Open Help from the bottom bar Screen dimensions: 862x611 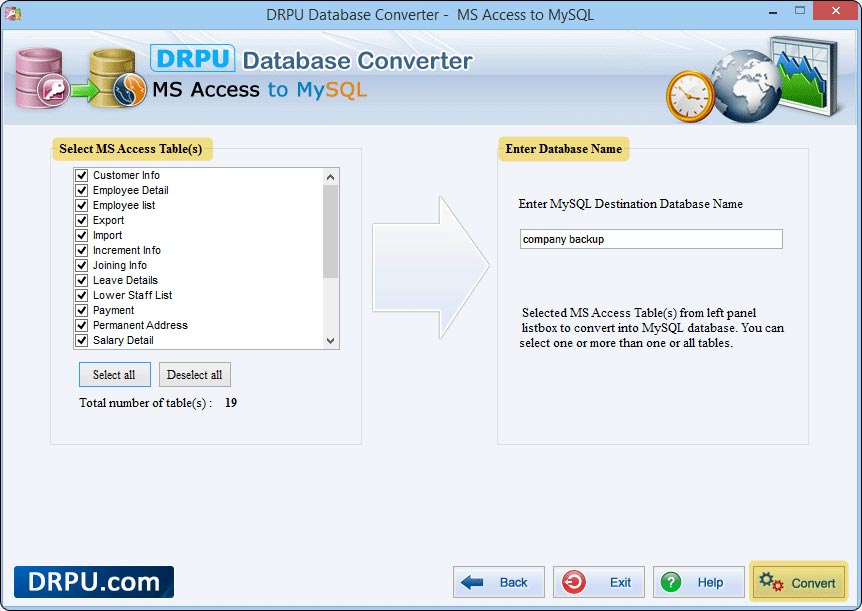pos(698,582)
